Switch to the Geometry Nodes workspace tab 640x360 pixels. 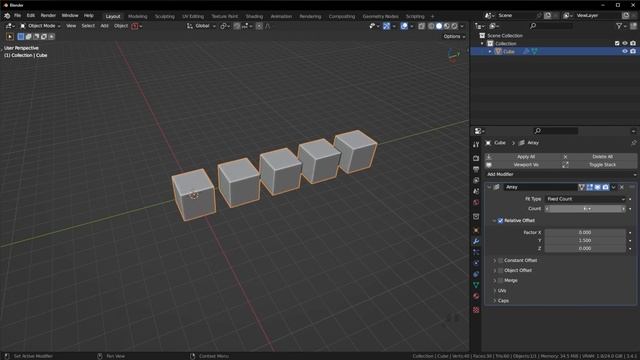click(380, 16)
